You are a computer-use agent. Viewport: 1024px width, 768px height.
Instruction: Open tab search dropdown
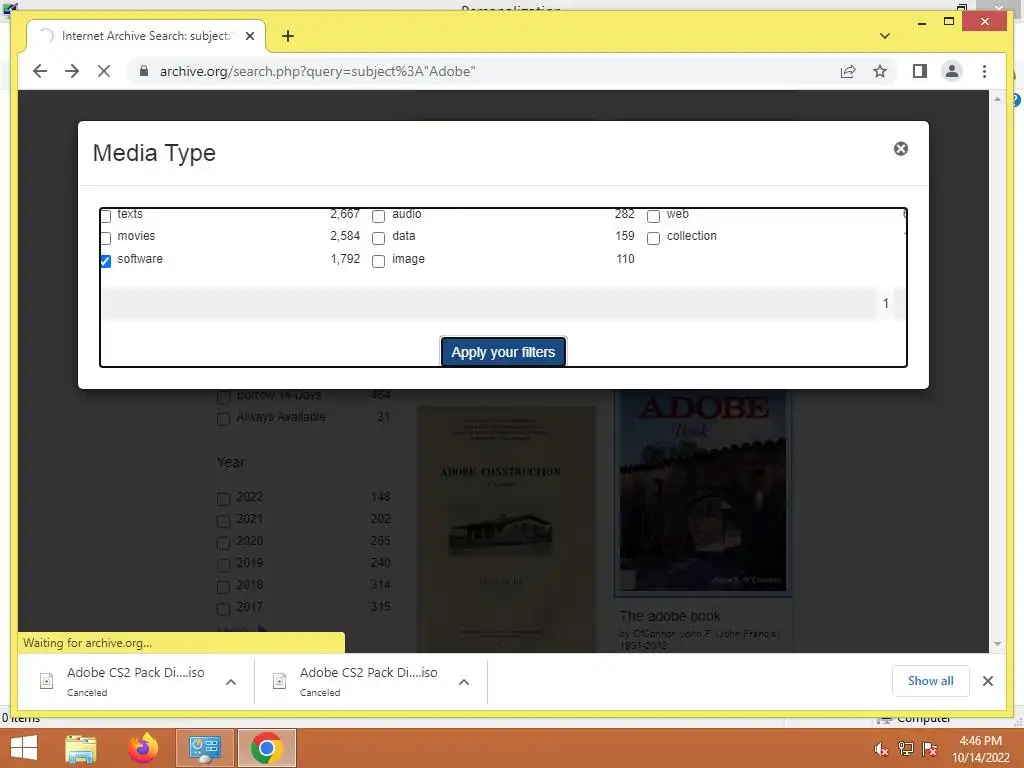tap(884, 36)
